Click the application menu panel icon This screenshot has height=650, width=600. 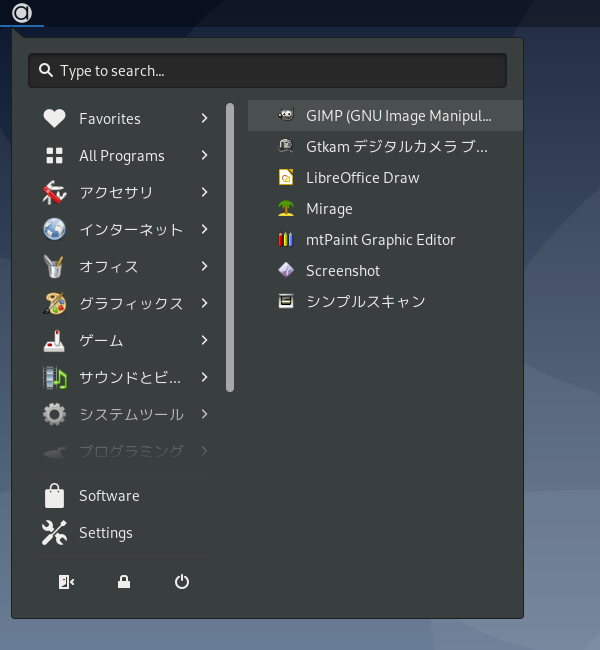point(22,12)
